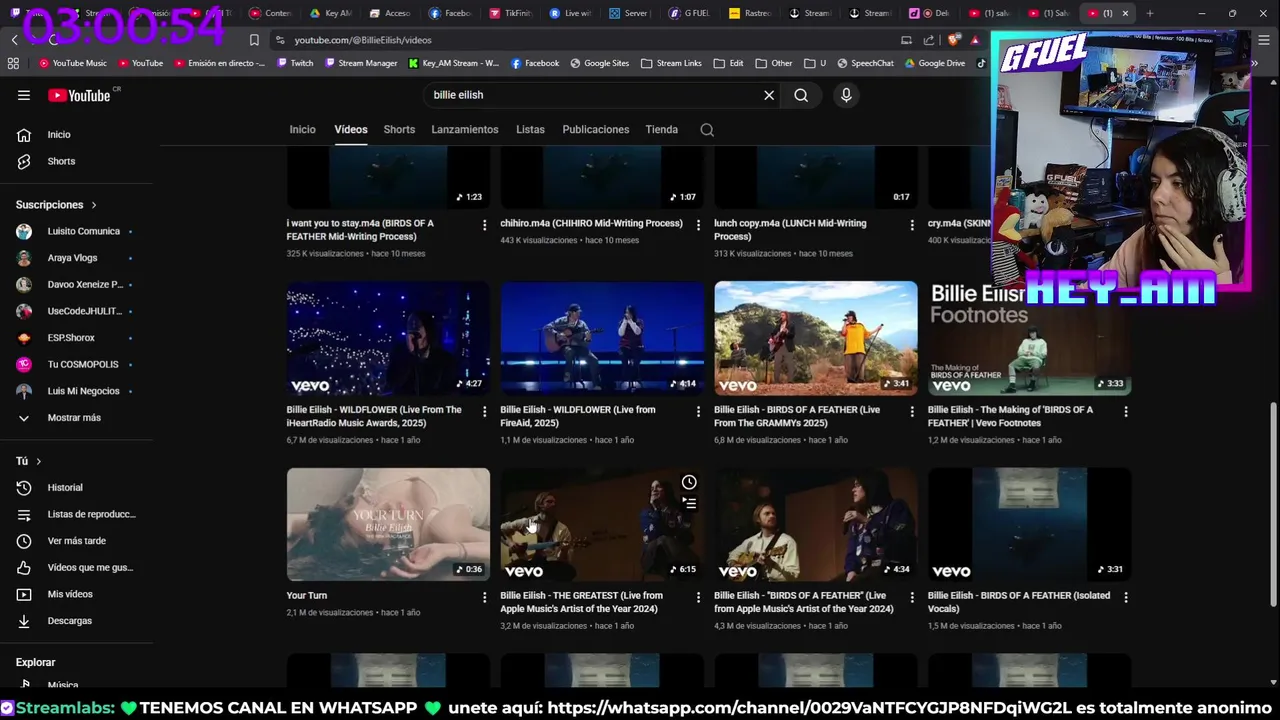Viewport: 1280px width, 720px height.
Task: Play Your Turn video thumbnail
Action: click(x=388, y=524)
